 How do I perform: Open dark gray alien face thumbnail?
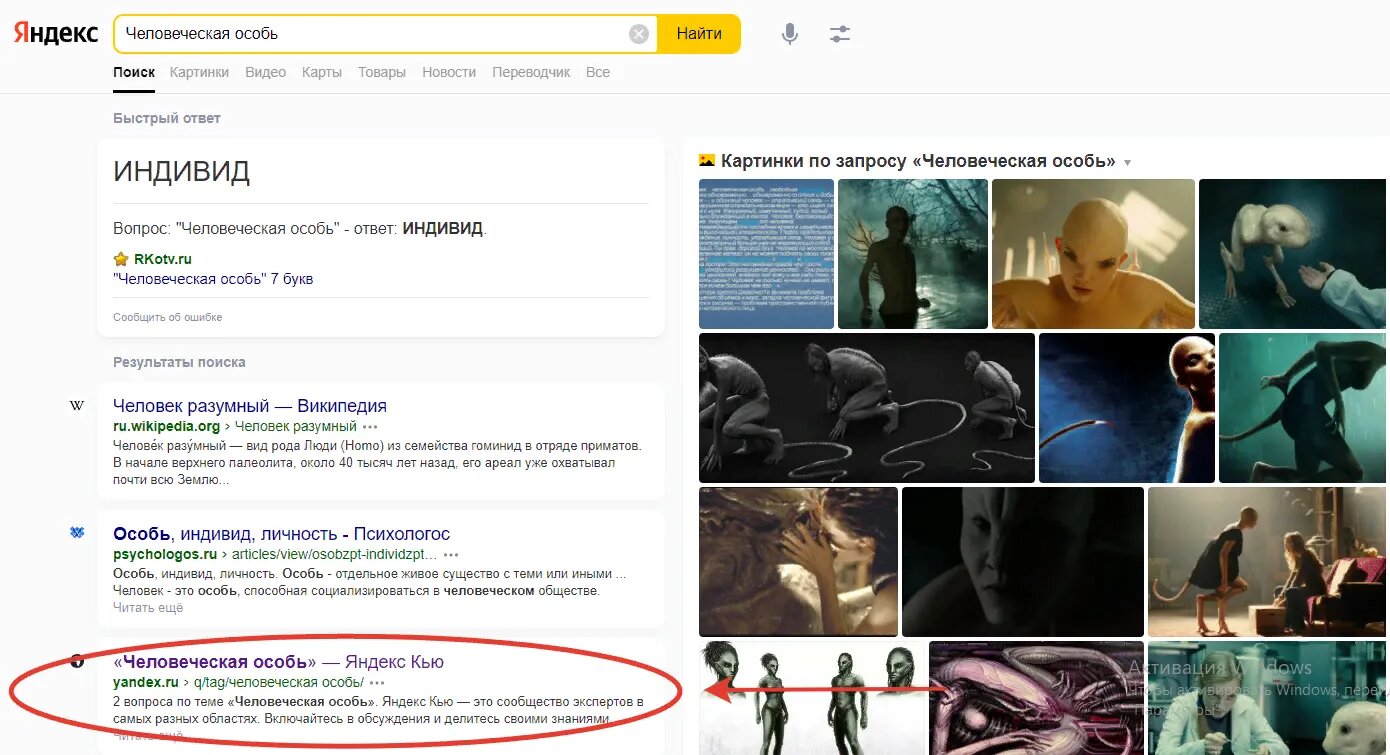click(x=1023, y=562)
